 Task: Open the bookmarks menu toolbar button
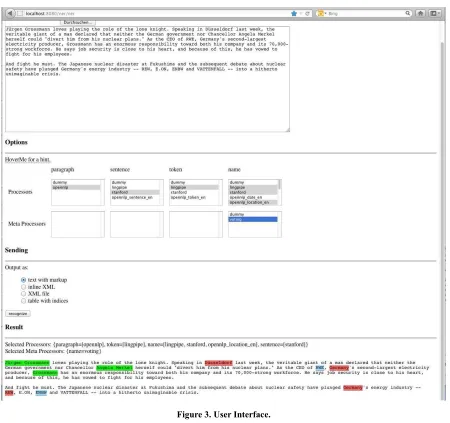(434, 13)
